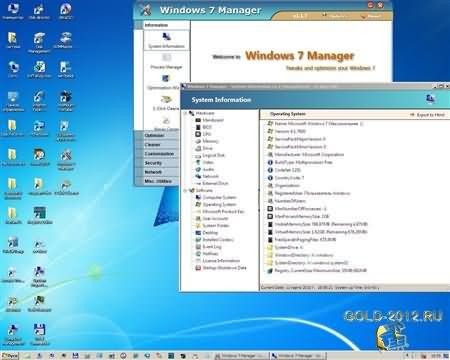Select the Information section header
The width and height of the screenshot is (450, 360).
tap(156, 25)
